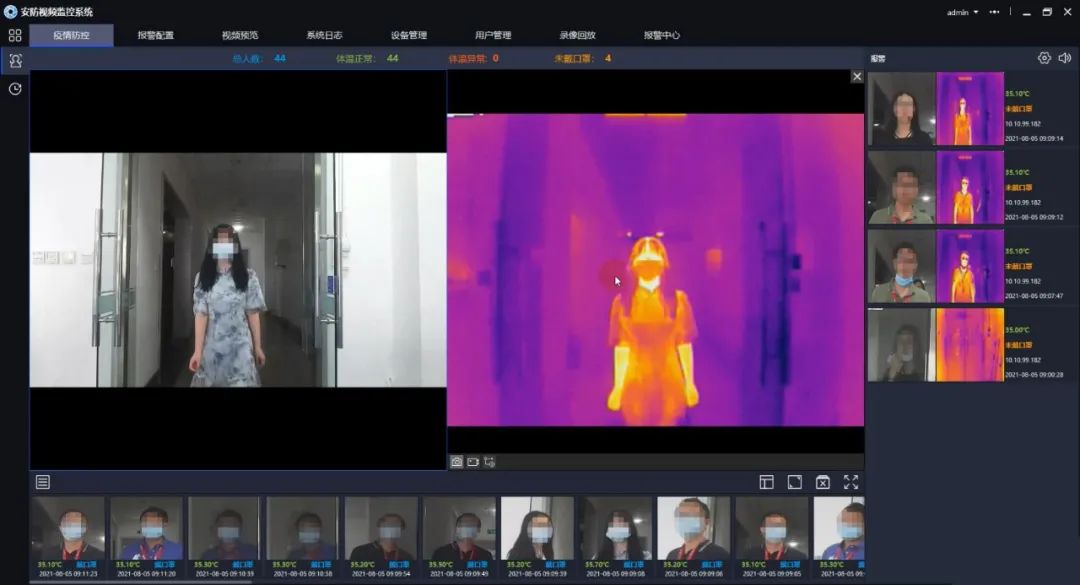Image resolution: width=1080 pixels, height=585 pixels.
Task: Open capture thumbnail timestamped 09:09:06
Action: pyautogui.click(x=694, y=537)
